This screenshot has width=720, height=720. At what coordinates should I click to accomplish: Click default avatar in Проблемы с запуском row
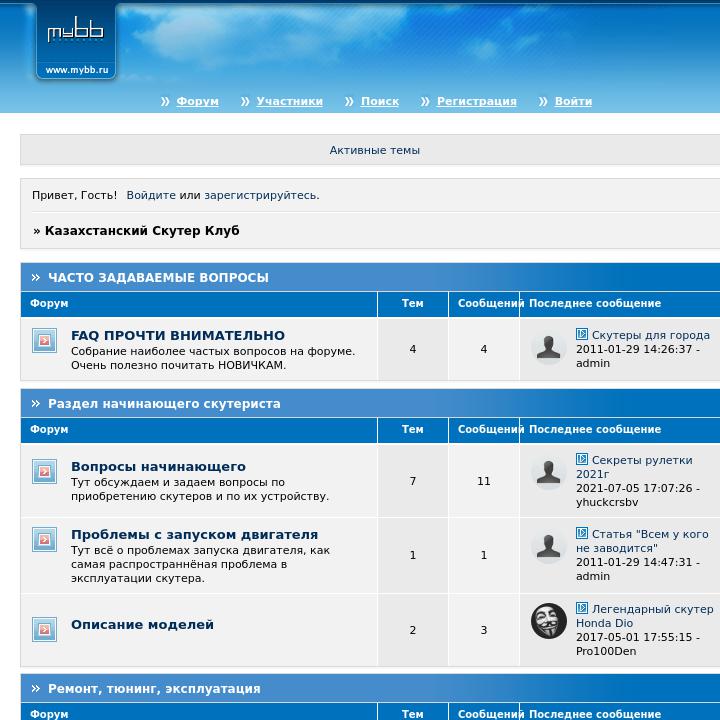[549, 546]
